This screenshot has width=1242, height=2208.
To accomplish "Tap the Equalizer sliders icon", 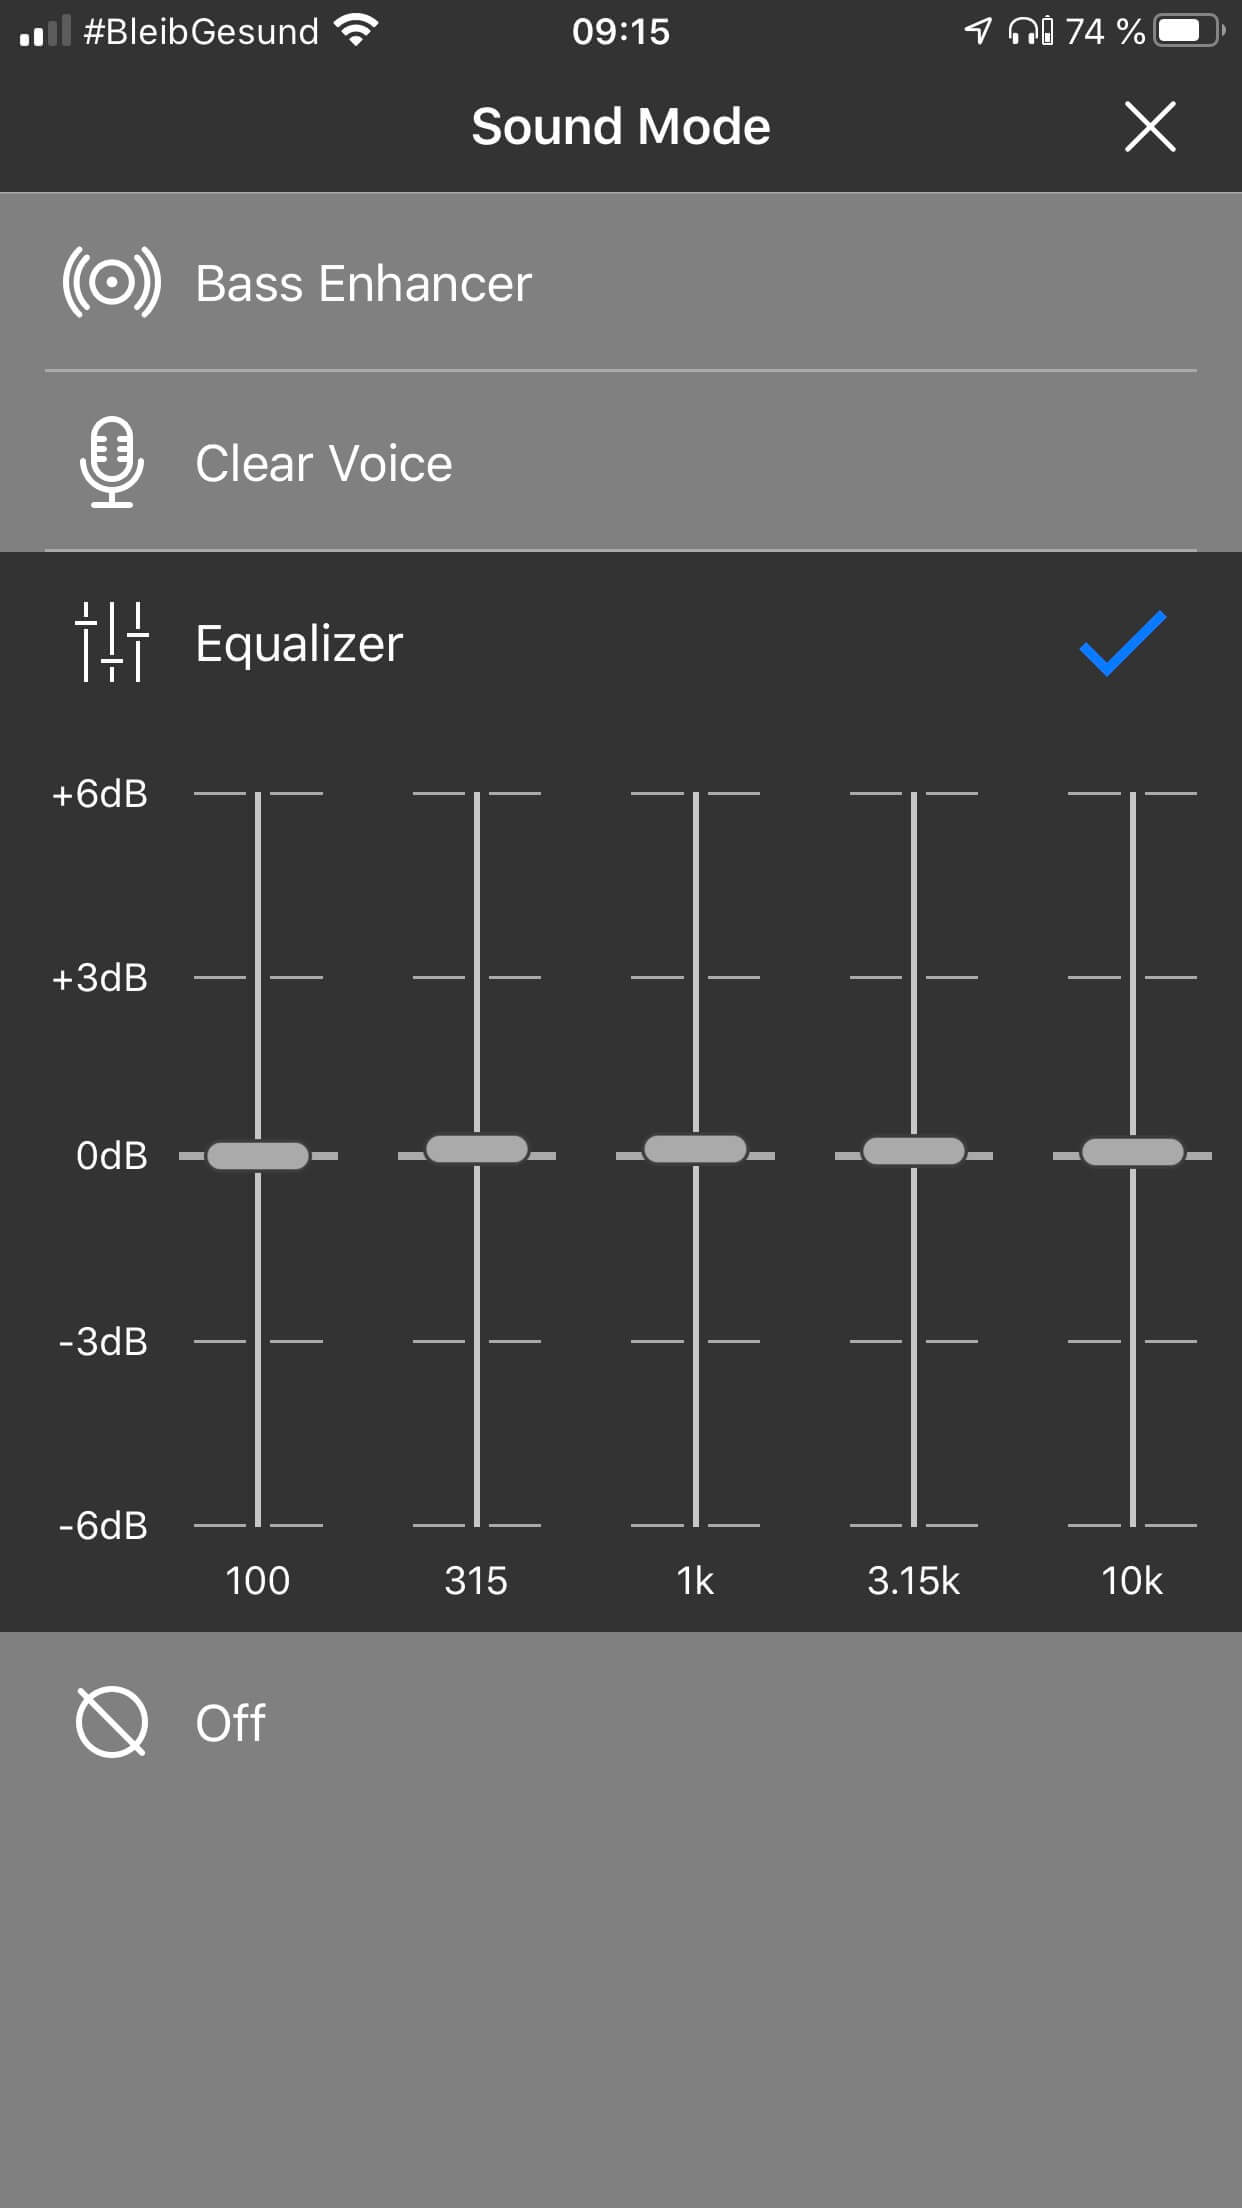I will pos(111,642).
